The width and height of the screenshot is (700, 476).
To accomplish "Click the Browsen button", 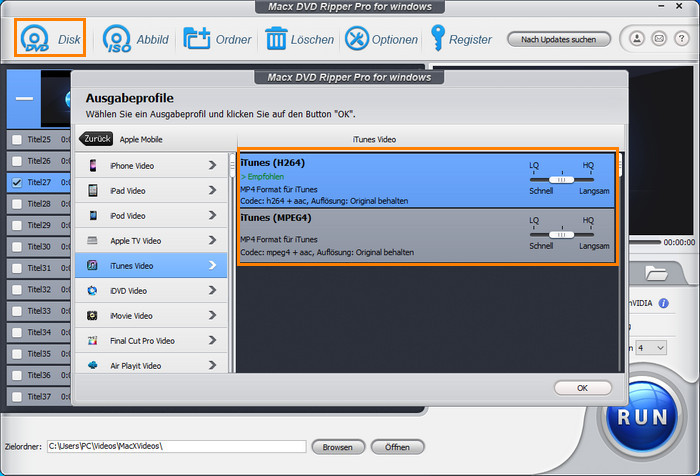I will [338, 446].
